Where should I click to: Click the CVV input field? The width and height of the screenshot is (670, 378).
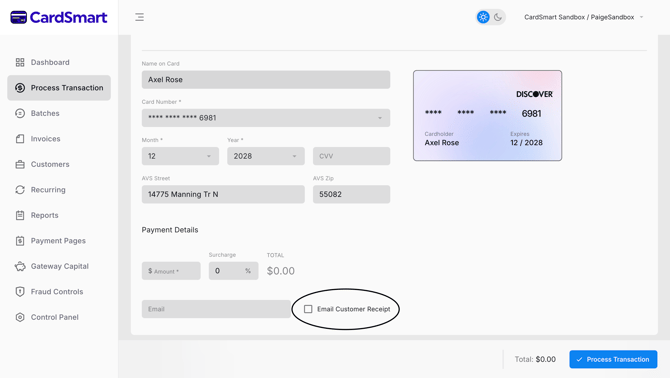point(351,156)
